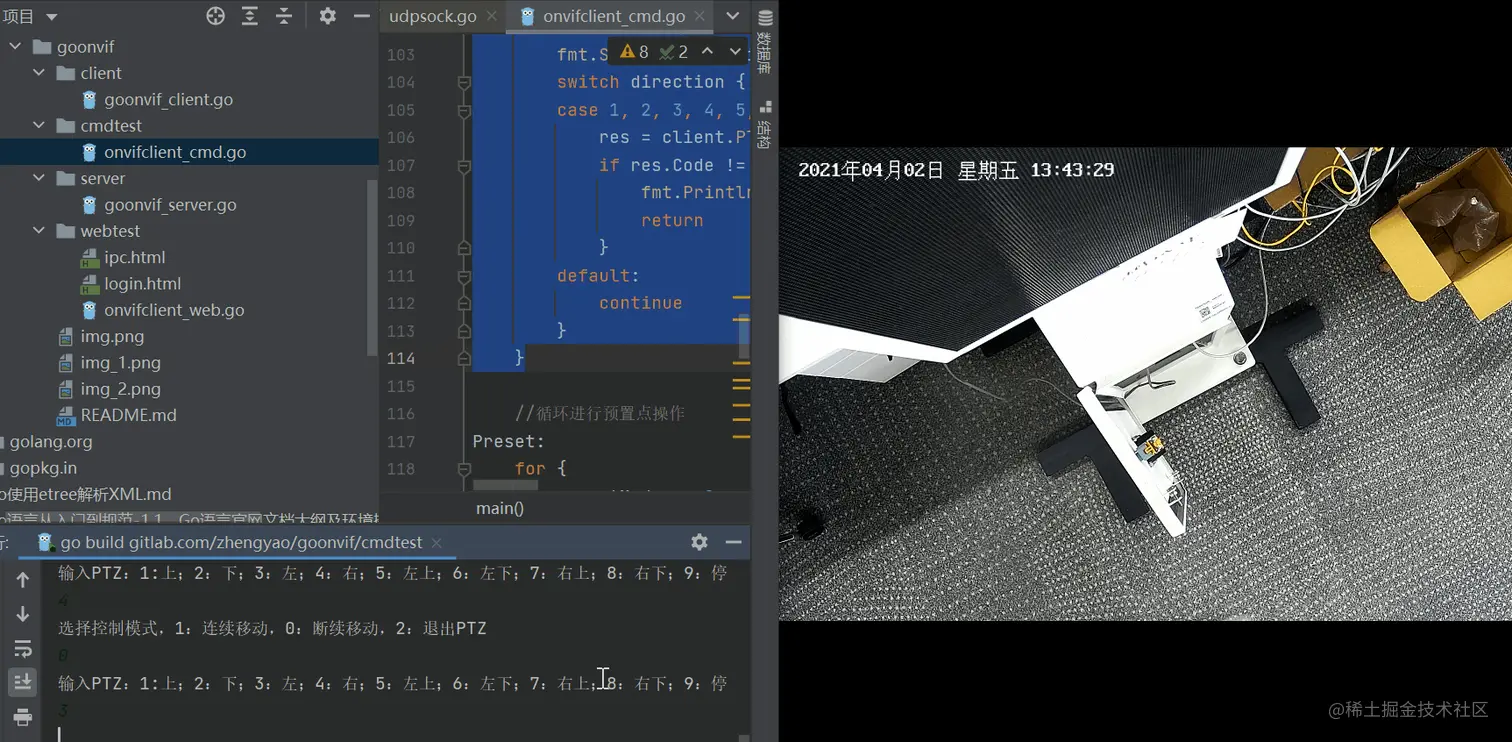
Task: Collapse the server folder in the tree
Action: pyautogui.click(x=38, y=178)
